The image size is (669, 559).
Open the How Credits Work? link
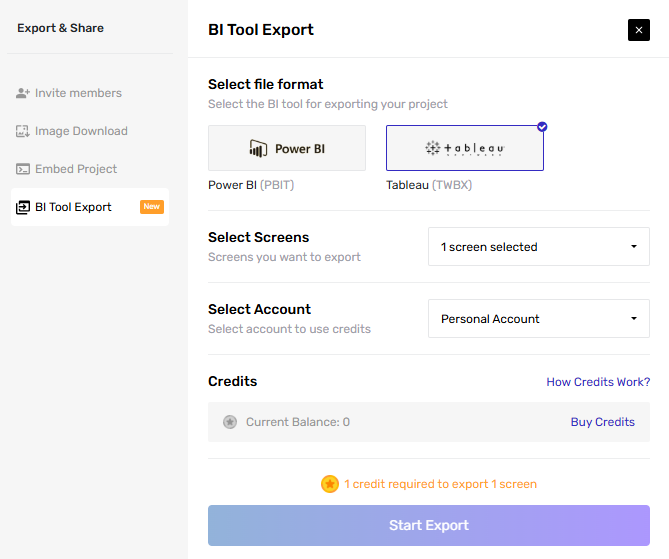[597, 382]
